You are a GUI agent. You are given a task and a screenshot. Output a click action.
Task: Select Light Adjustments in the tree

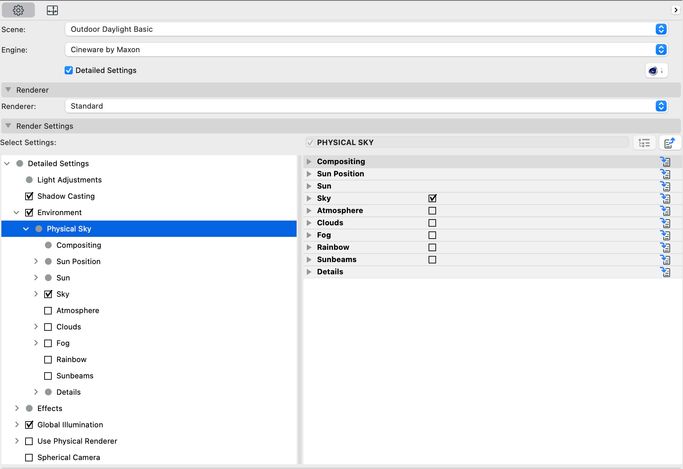[70, 180]
